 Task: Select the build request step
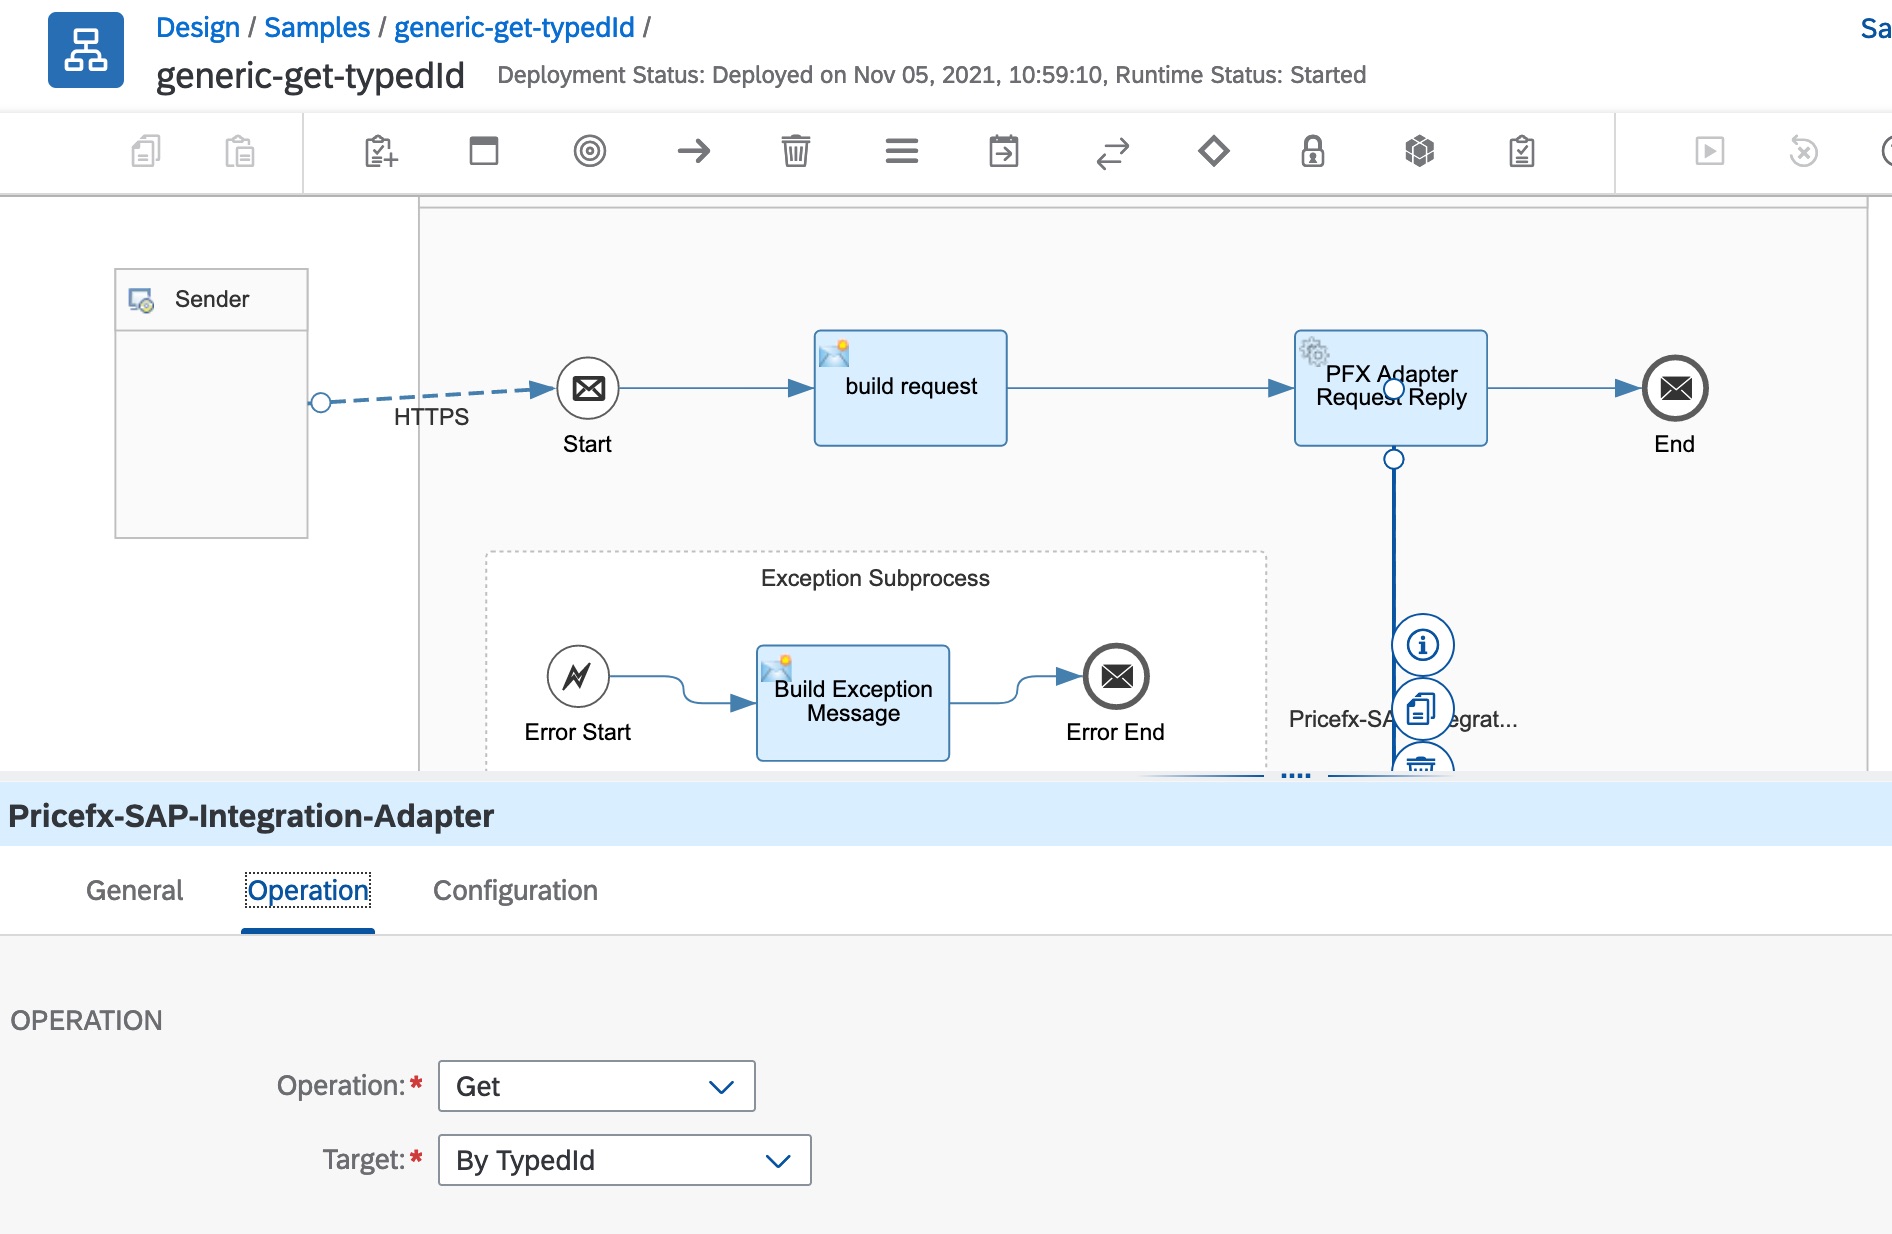pyautogui.click(x=910, y=388)
